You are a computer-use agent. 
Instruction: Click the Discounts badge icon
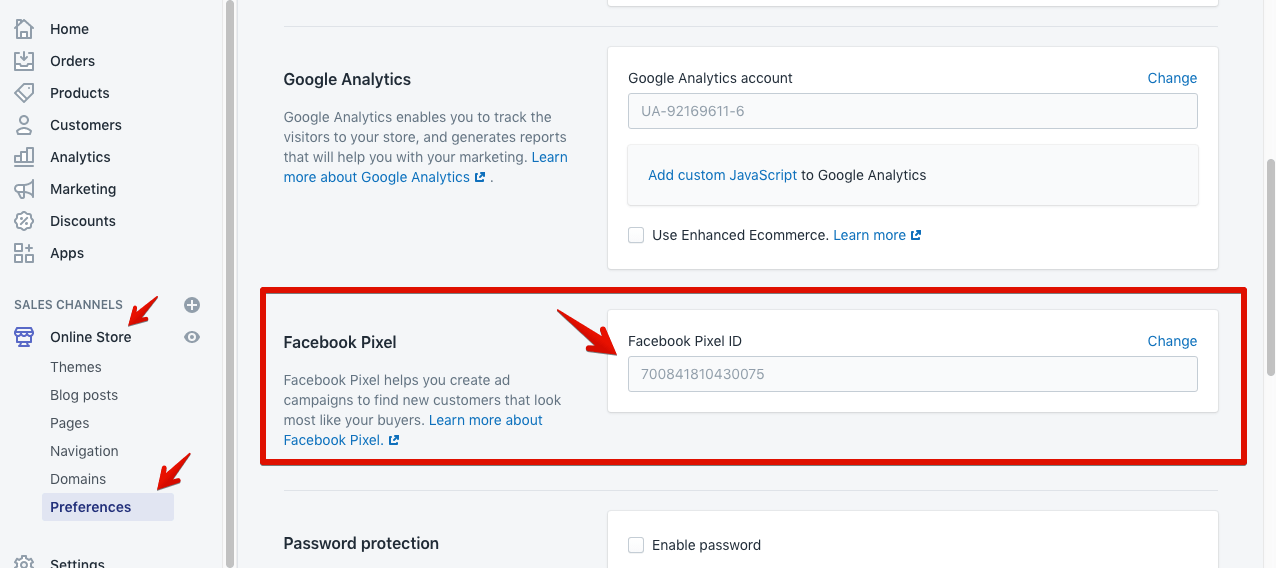click(x=24, y=221)
